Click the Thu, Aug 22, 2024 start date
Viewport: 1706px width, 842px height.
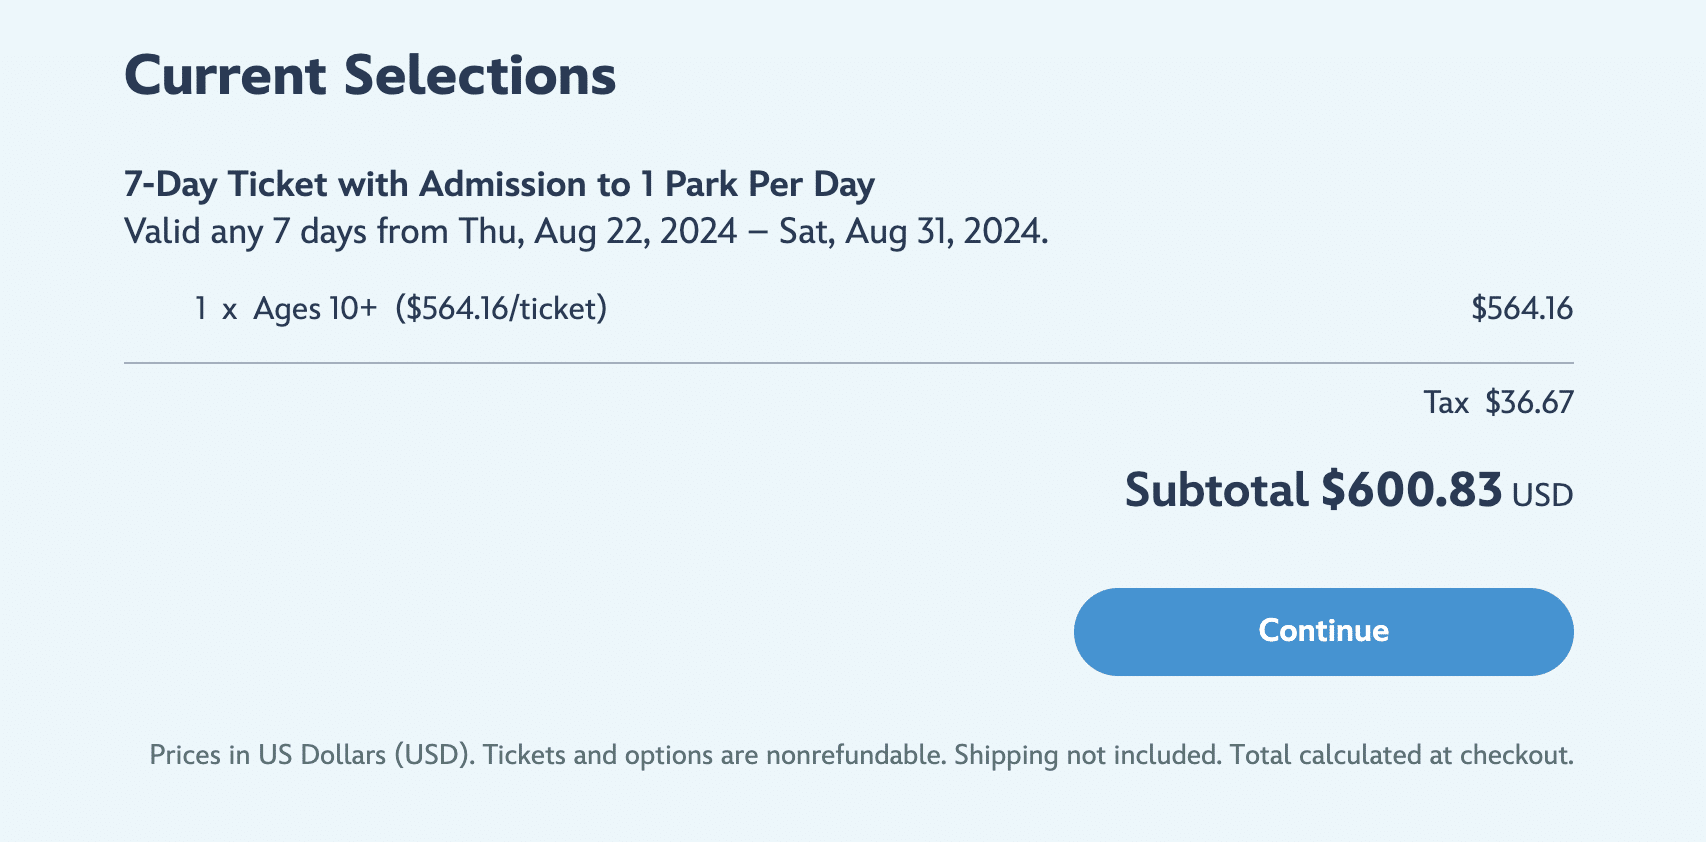click(598, 232)
